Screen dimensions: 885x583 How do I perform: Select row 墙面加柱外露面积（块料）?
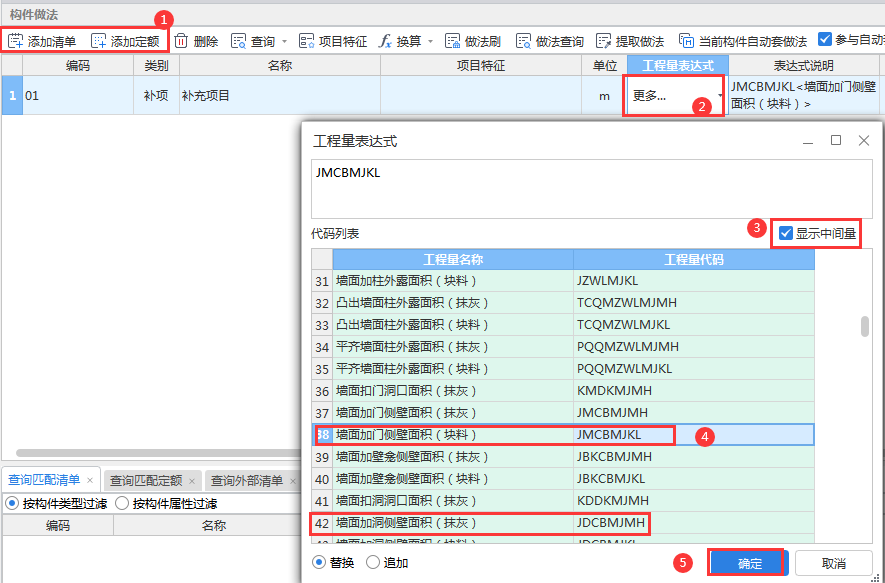click(563, 281)
